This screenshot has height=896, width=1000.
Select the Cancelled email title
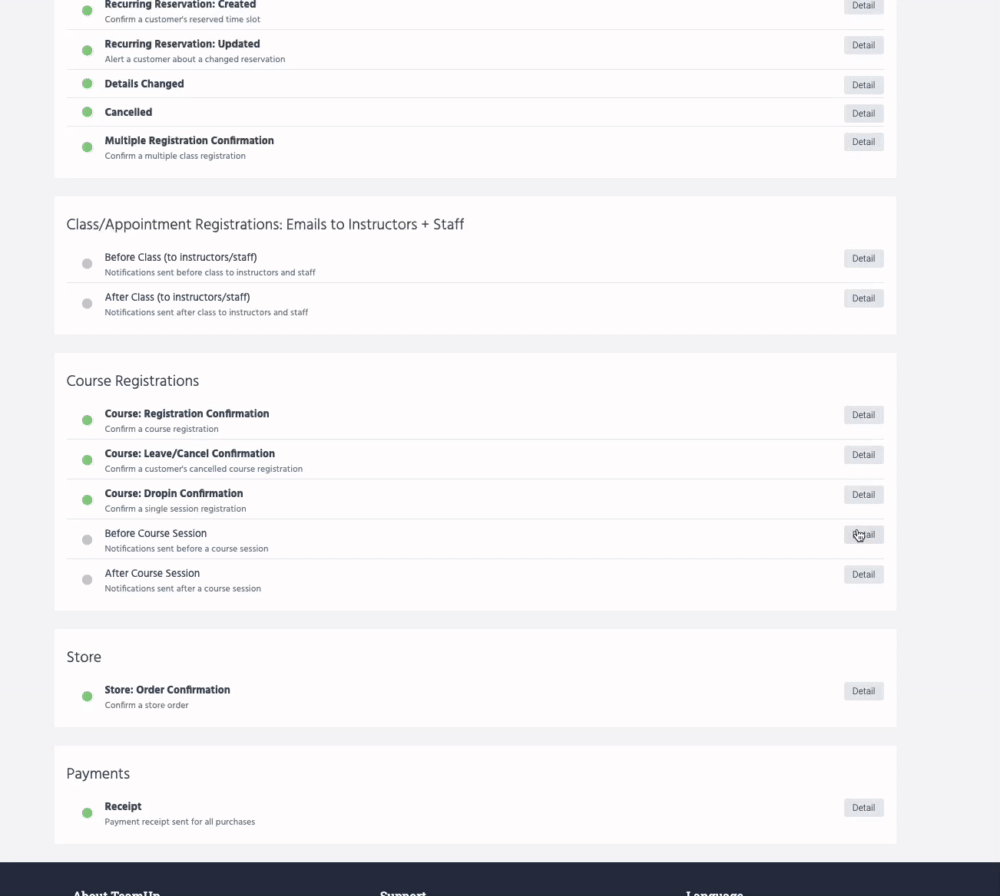(x=128, y=112)
